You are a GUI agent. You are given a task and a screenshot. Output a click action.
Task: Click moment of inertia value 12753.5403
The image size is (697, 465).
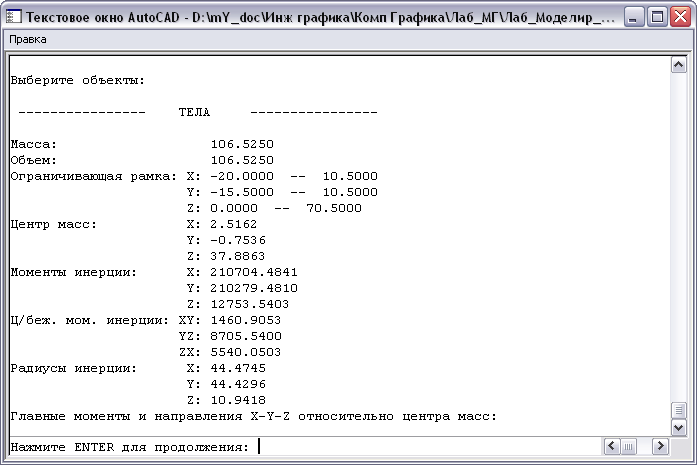(x=250, y=305)
